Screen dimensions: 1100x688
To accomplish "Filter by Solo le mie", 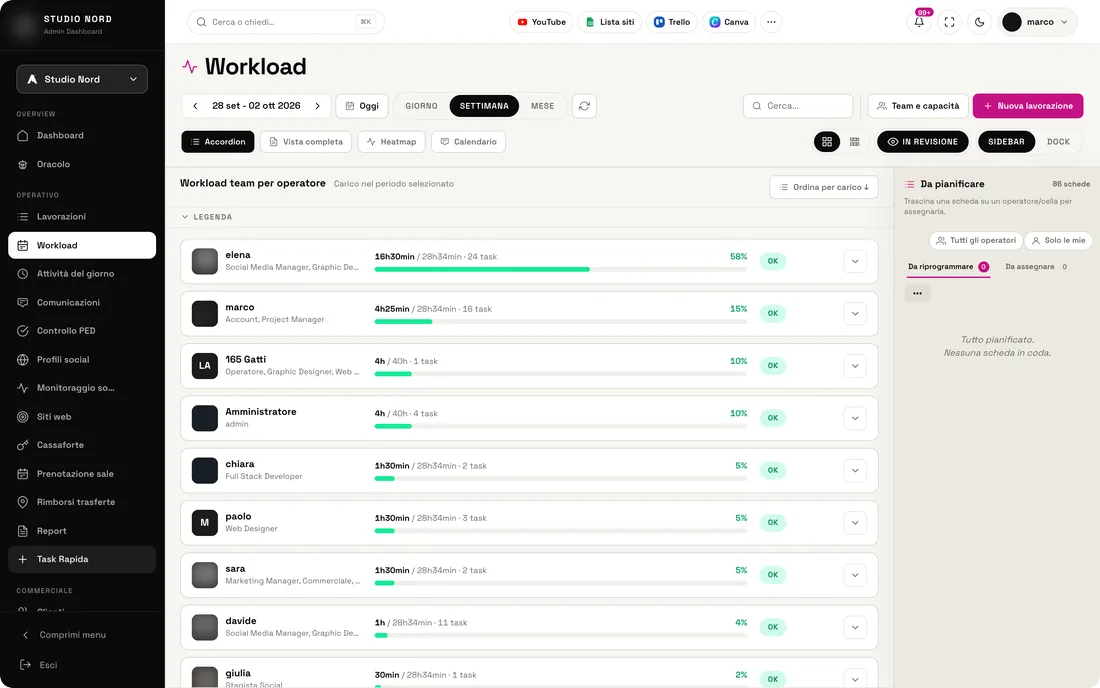I will point(1059,241).
